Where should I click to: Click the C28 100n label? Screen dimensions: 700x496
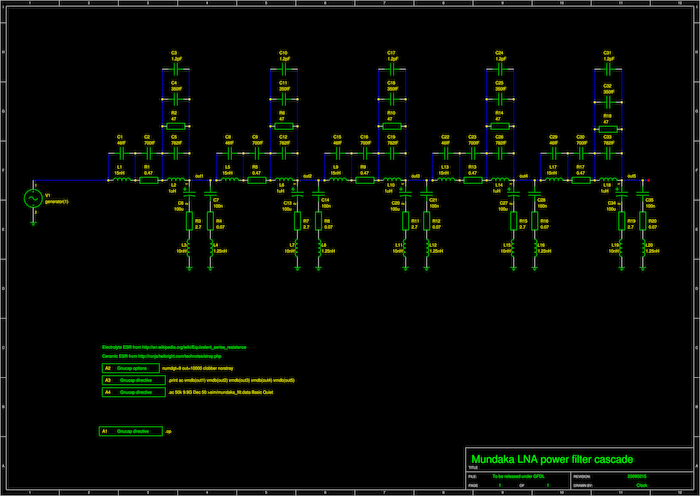pos(542,203)
